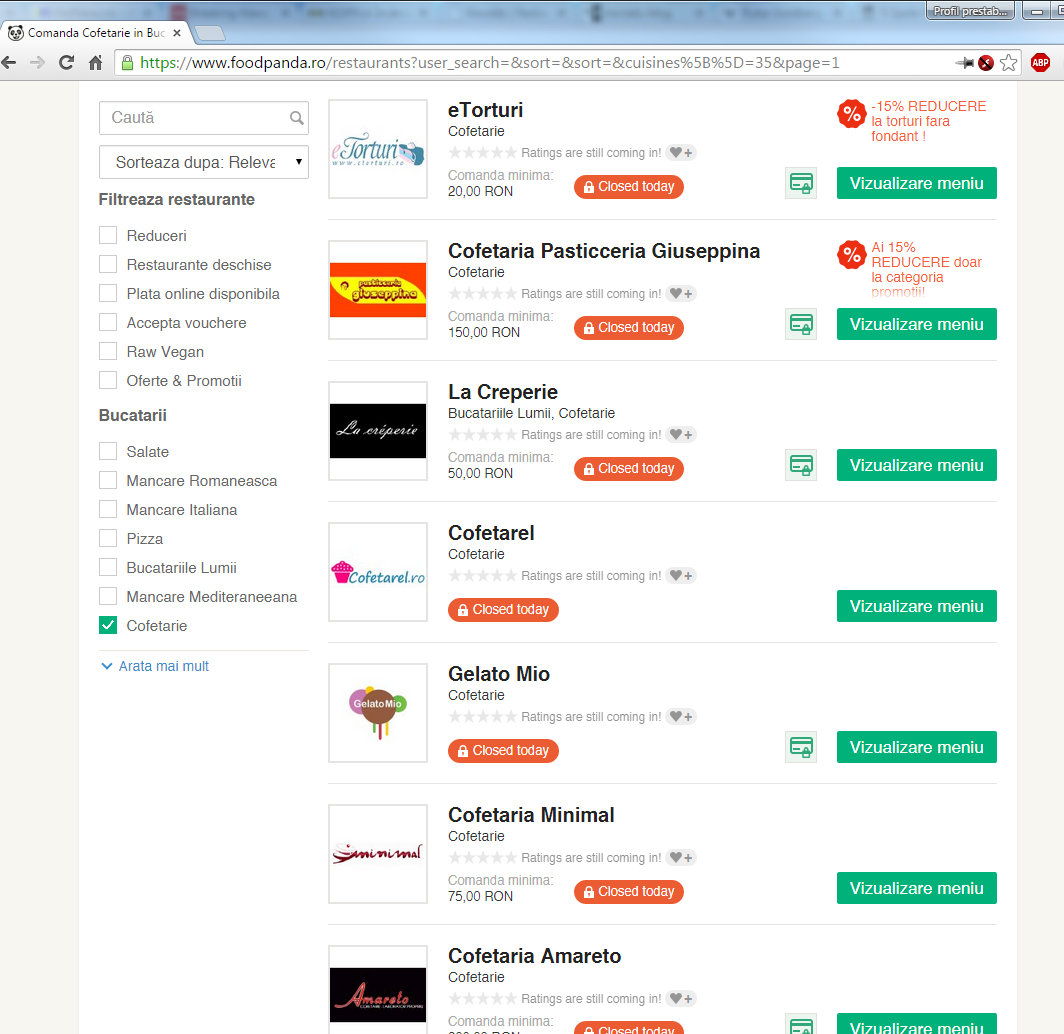Screen dimensions: 1064x1034
Task: Click the discount percent badge for eTorturi
Action: [x=852, y=114]
